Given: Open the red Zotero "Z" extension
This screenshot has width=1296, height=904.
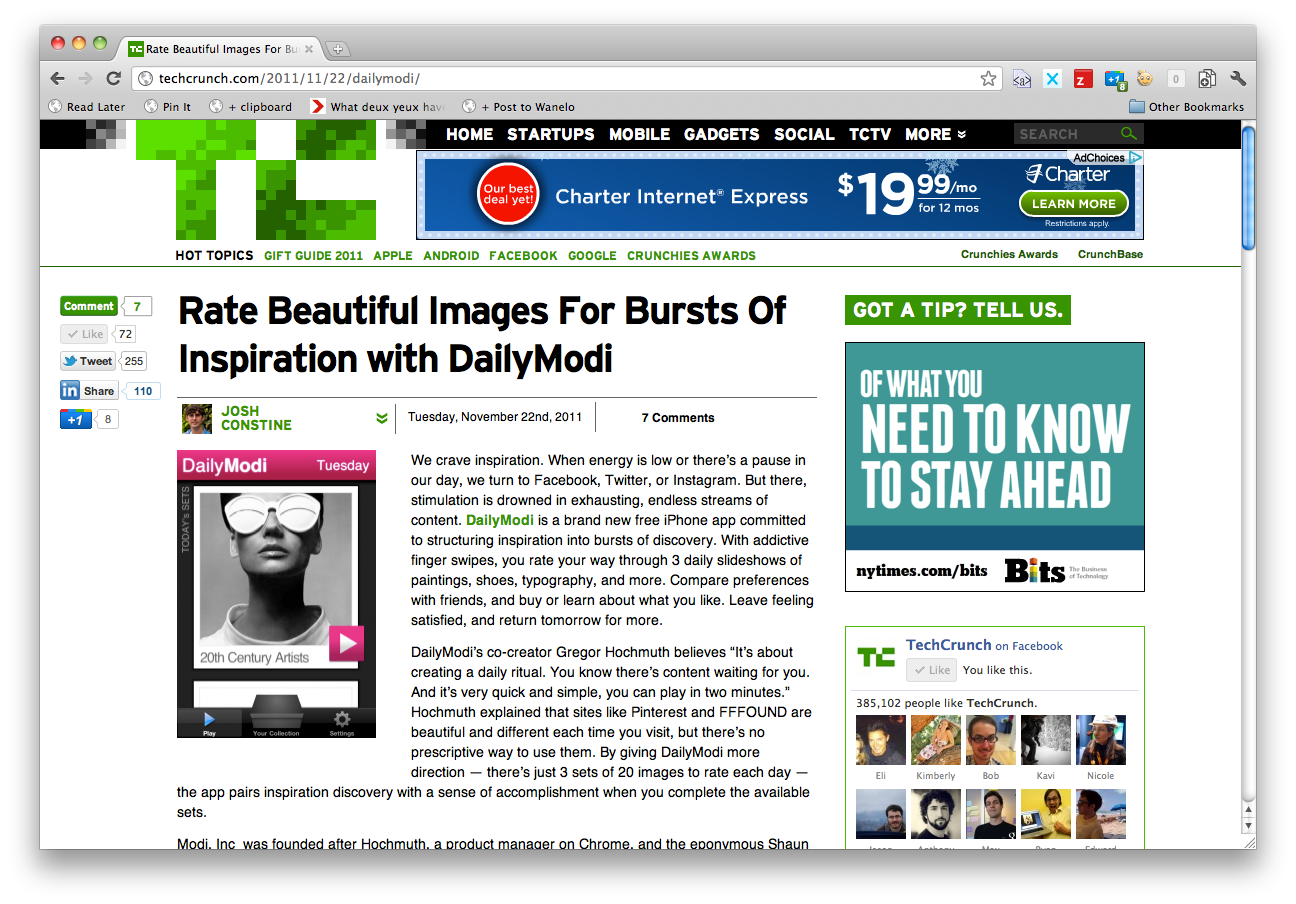Looking at the screenshot, I should [x=1083, y=78].
